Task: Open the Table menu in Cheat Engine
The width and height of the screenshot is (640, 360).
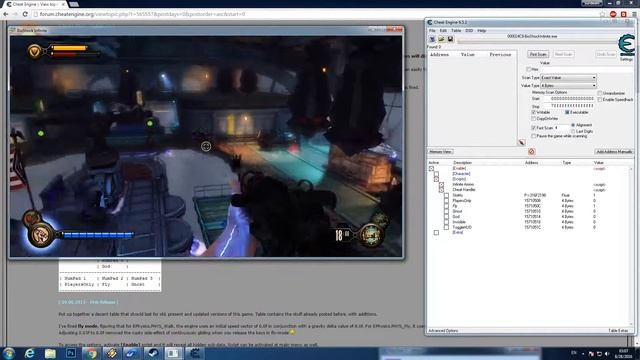Action: coord(456,31)
